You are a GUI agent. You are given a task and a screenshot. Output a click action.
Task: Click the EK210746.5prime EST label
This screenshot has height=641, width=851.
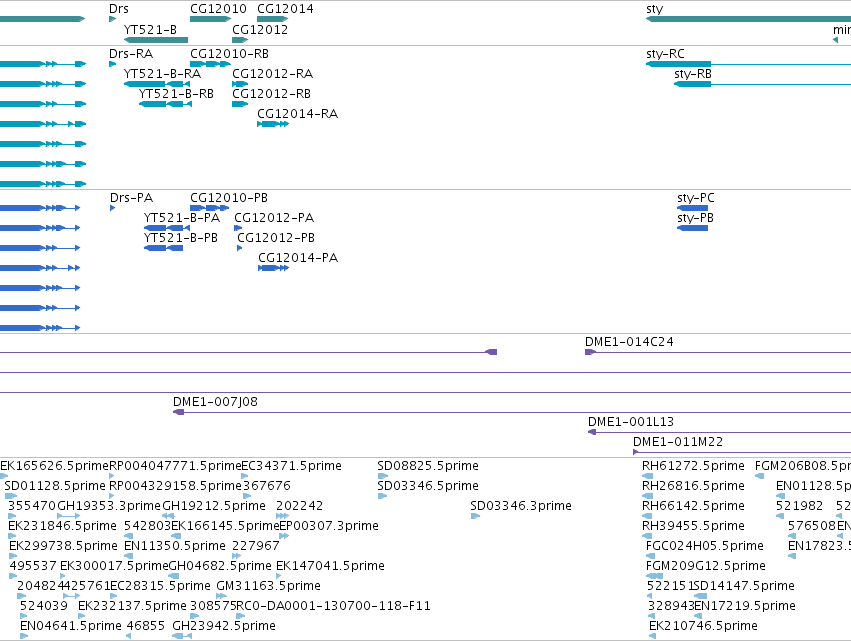pos(703,626)
